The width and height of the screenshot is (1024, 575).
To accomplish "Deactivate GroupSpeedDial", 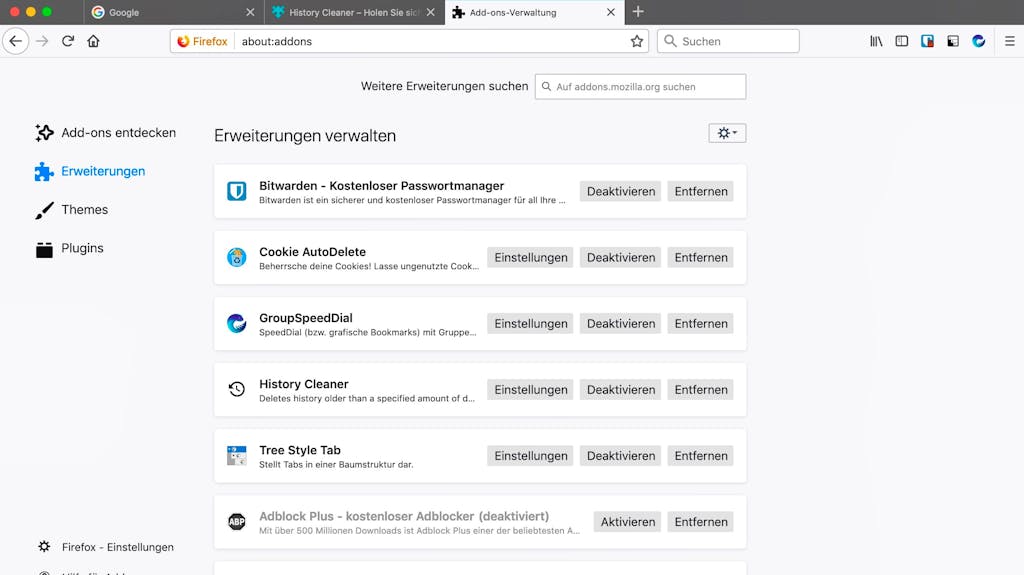I will [x=620, y=323].
